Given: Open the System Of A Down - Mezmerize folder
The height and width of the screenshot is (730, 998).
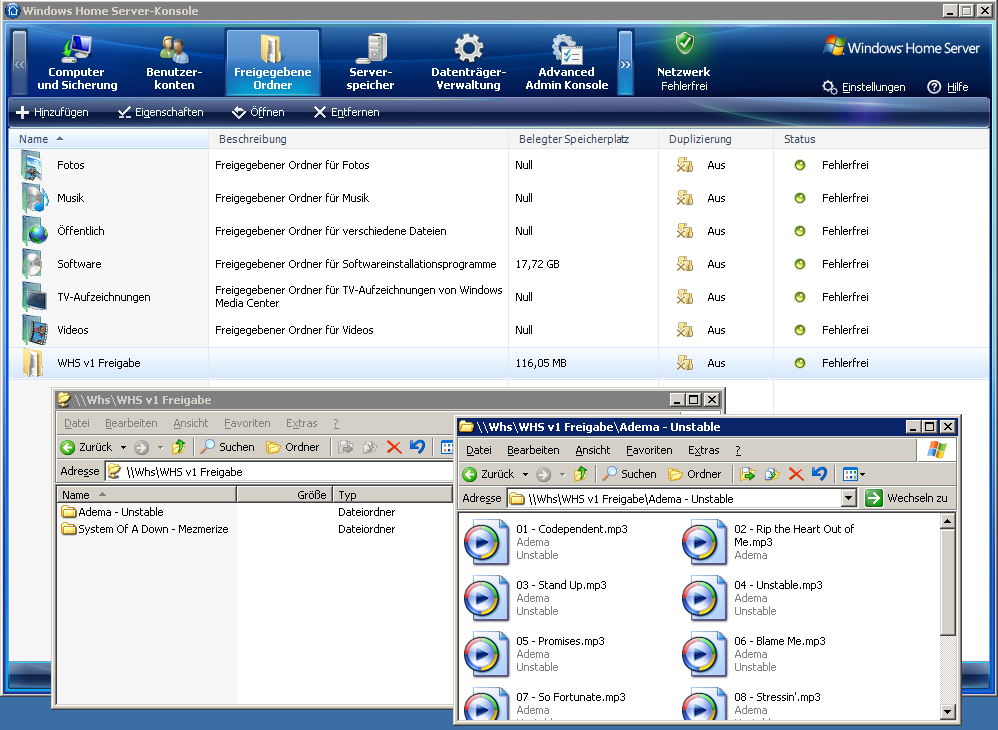Looking at the screenshot, I should click(x=145, y=529).
